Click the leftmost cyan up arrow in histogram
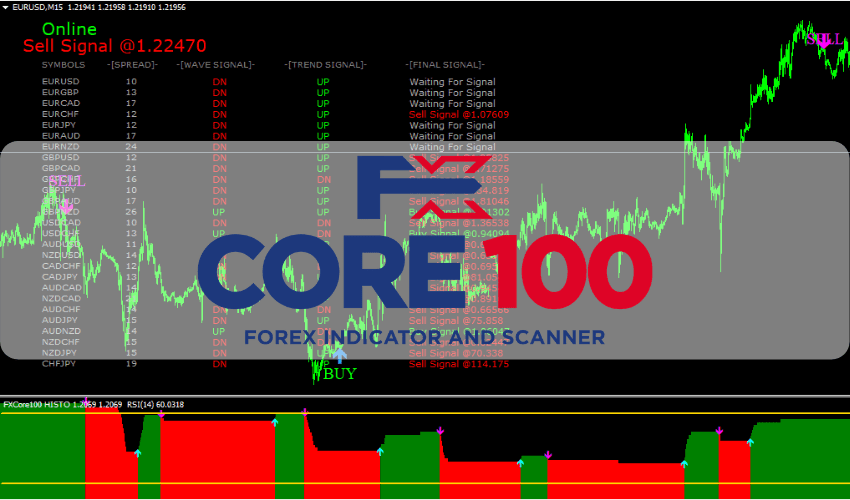This screenshot has height=500, width=850. [138, 453]
